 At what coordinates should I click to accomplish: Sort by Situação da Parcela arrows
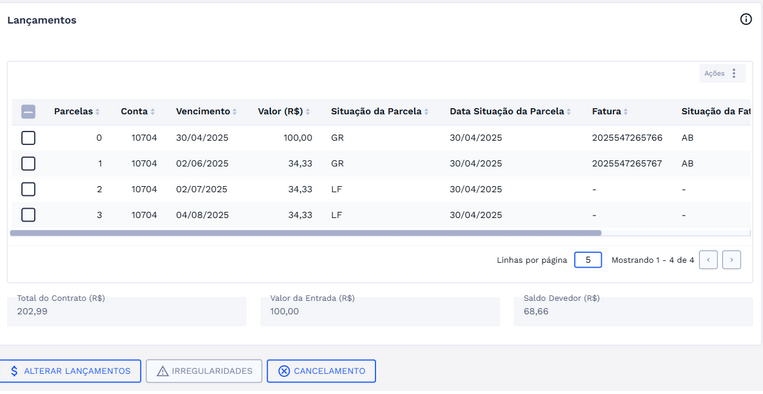(x=426, y=112)
